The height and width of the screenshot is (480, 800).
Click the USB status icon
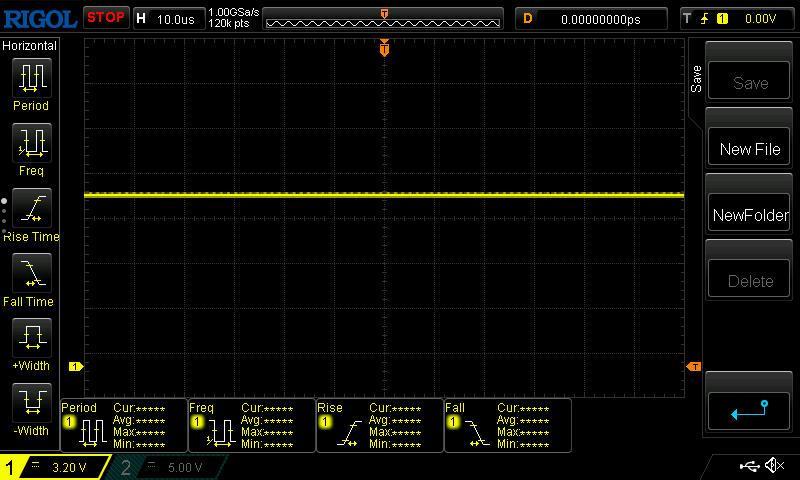coord(749,466)
